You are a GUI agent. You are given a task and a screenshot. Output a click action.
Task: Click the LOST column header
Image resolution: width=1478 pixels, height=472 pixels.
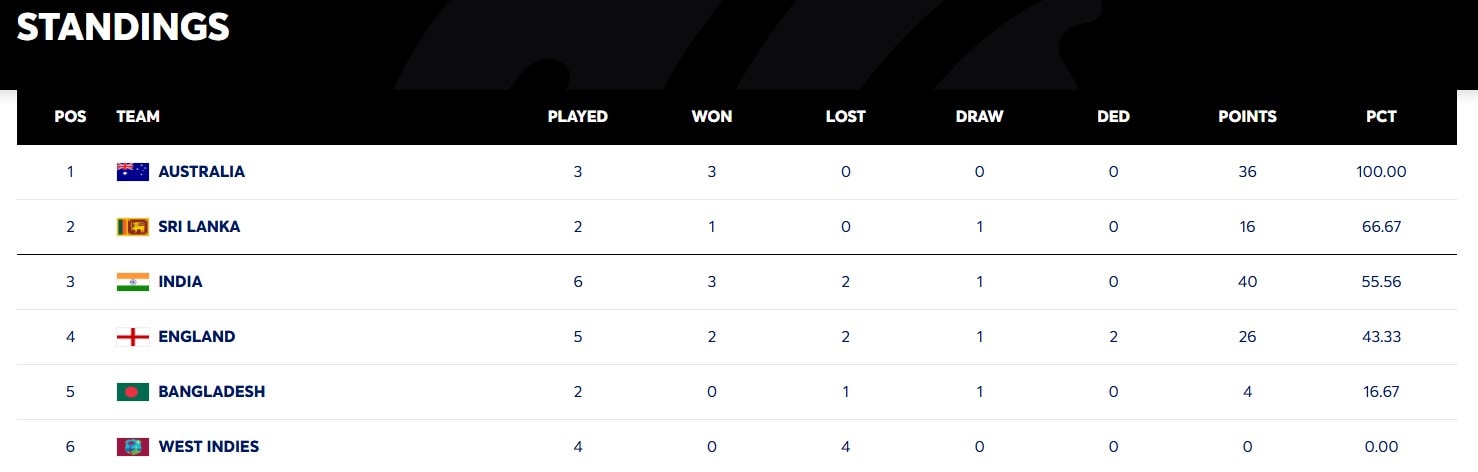845,117
